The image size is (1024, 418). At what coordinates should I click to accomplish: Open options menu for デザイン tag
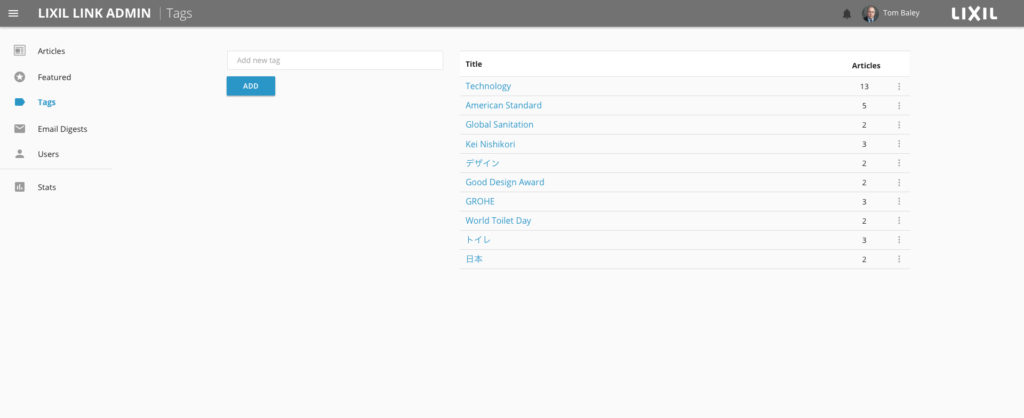tap(899, 163)
